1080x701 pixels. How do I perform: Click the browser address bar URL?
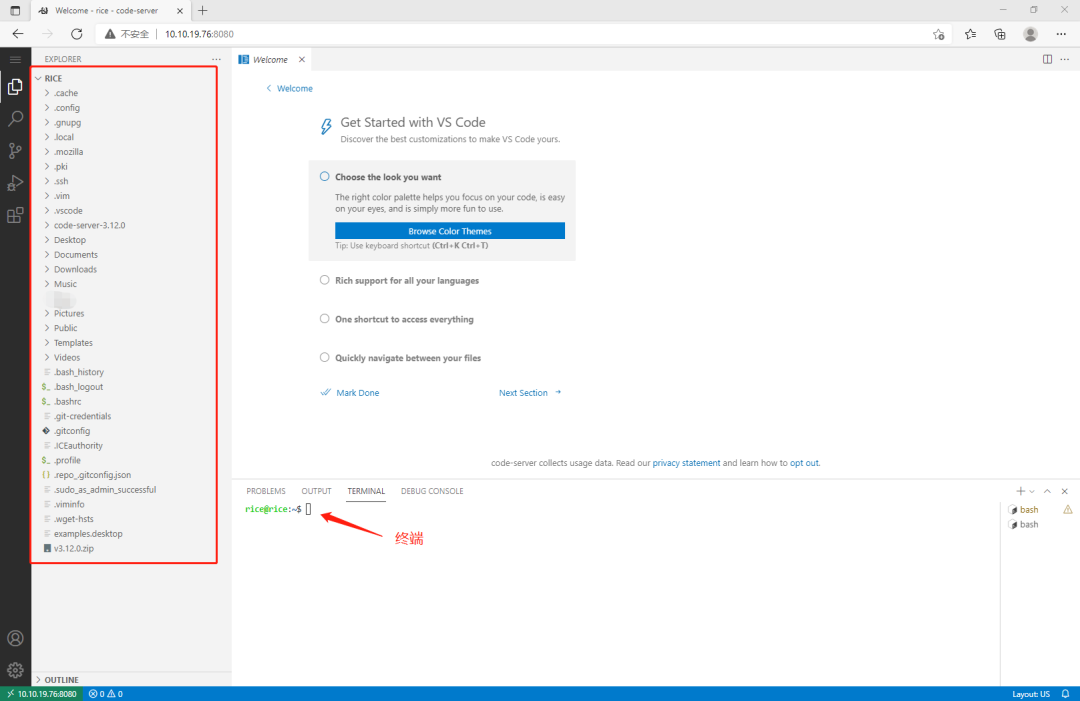coord(199,34)
